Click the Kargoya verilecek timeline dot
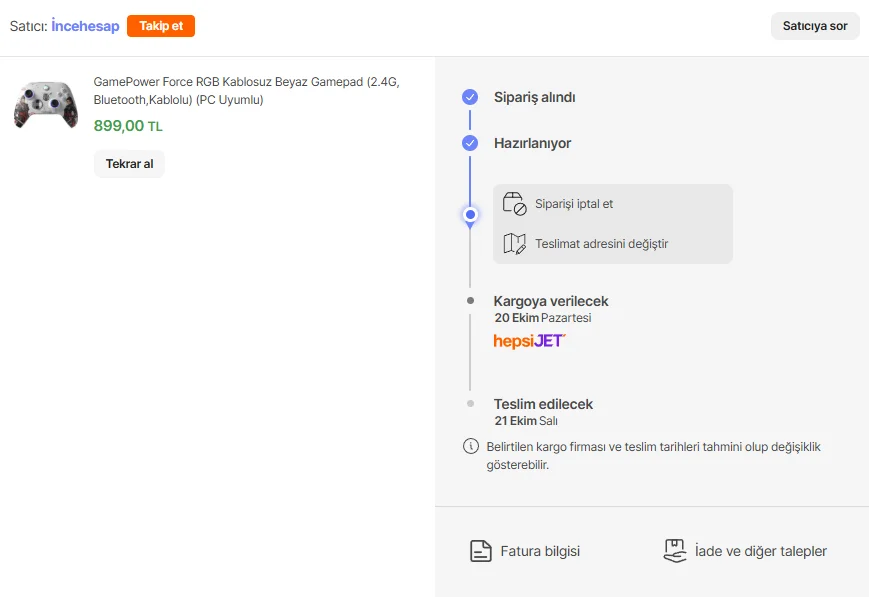Viewport: 869px width, 597px height. coord(470,300)
